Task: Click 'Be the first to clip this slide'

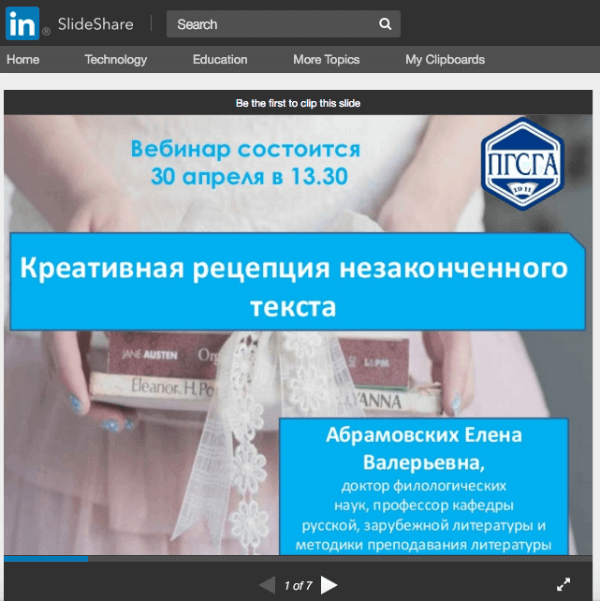Action: (298, 103)
